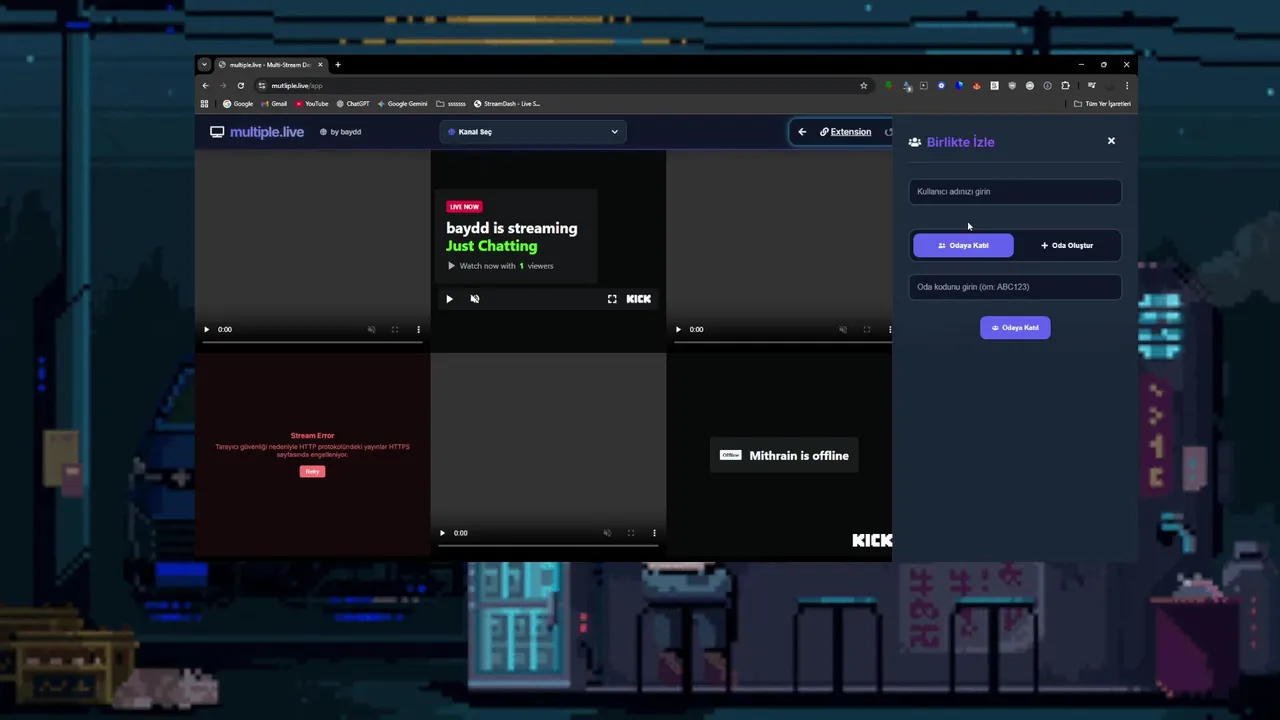Open the Google bookmark

238,104
